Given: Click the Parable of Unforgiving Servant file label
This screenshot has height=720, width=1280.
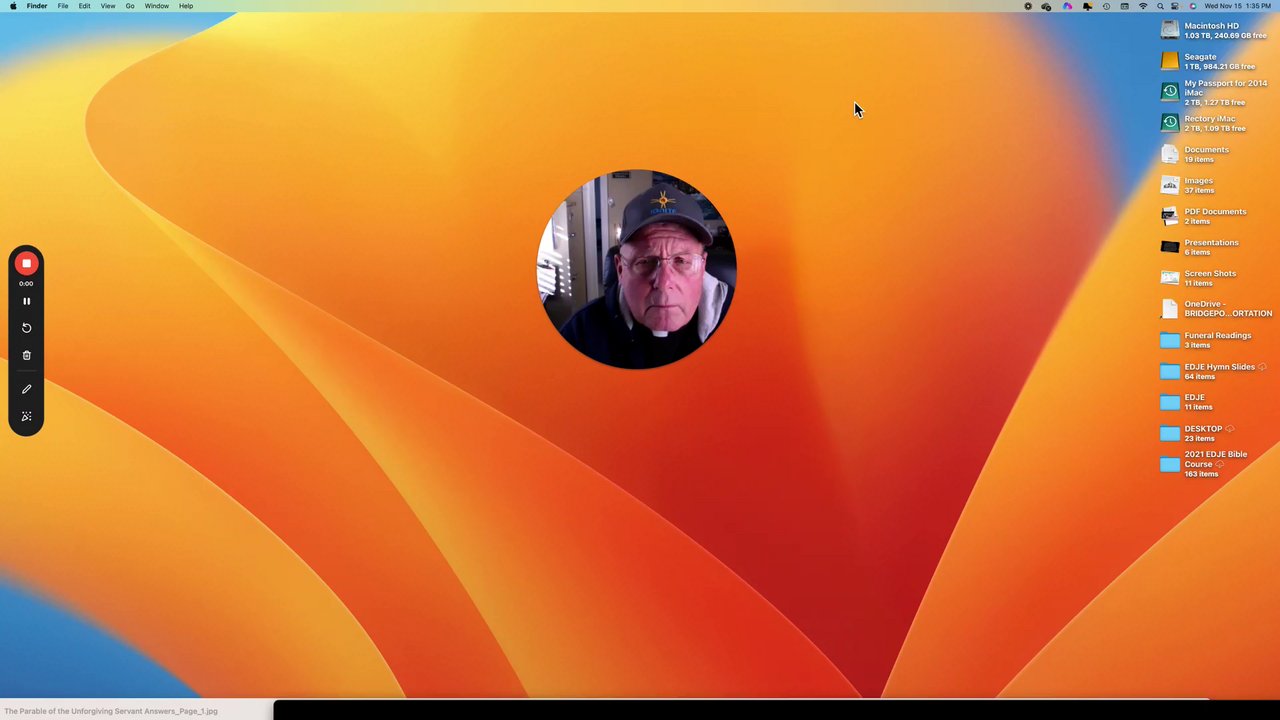Looking at the screenshot, I should [x=111, y=711].
